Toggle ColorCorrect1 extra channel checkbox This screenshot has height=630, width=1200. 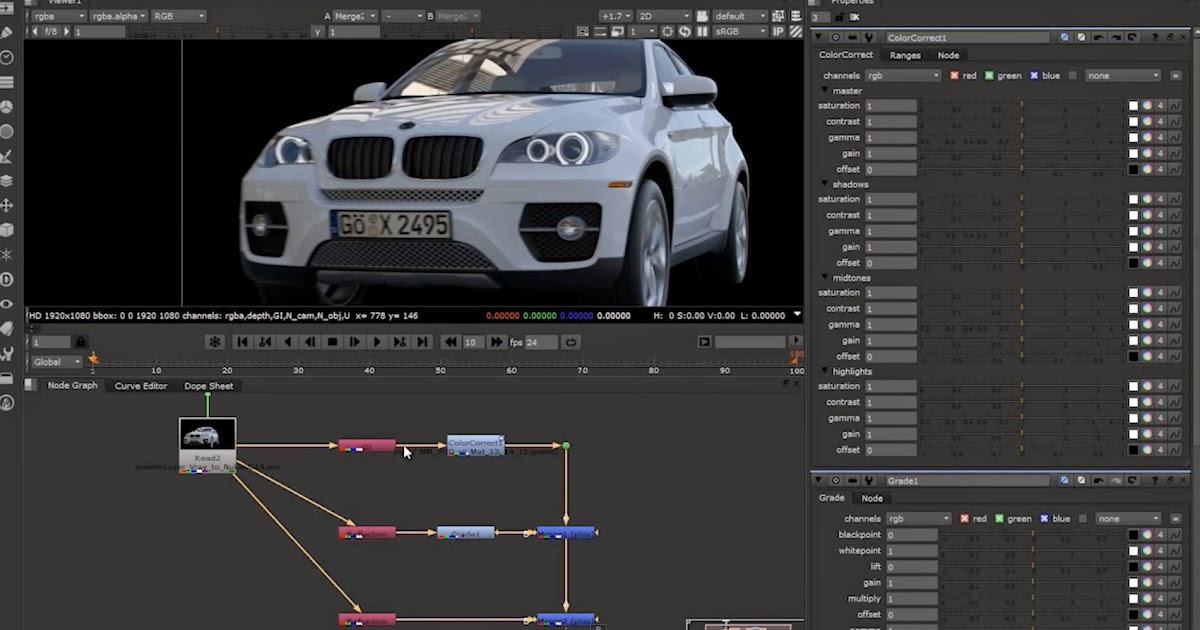[1073, 75]
